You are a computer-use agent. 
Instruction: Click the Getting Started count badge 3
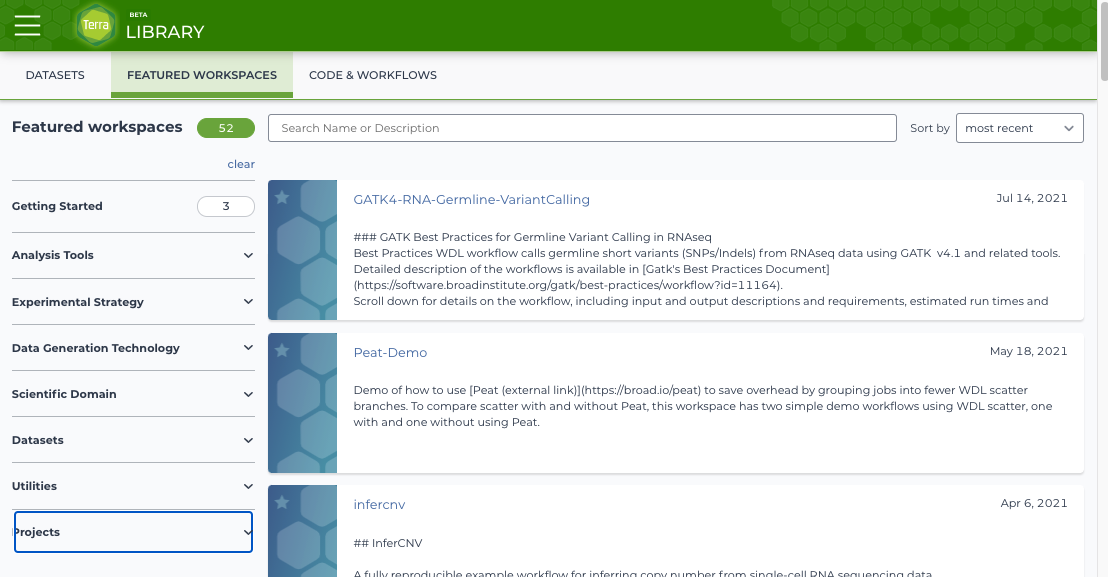(226, 206)
